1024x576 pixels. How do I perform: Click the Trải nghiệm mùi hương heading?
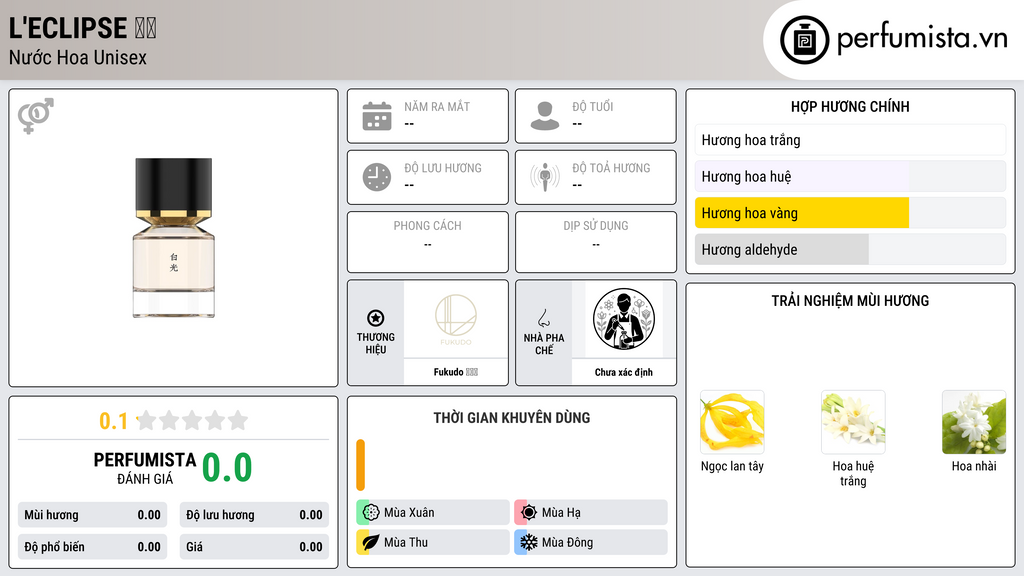[850, 301]
